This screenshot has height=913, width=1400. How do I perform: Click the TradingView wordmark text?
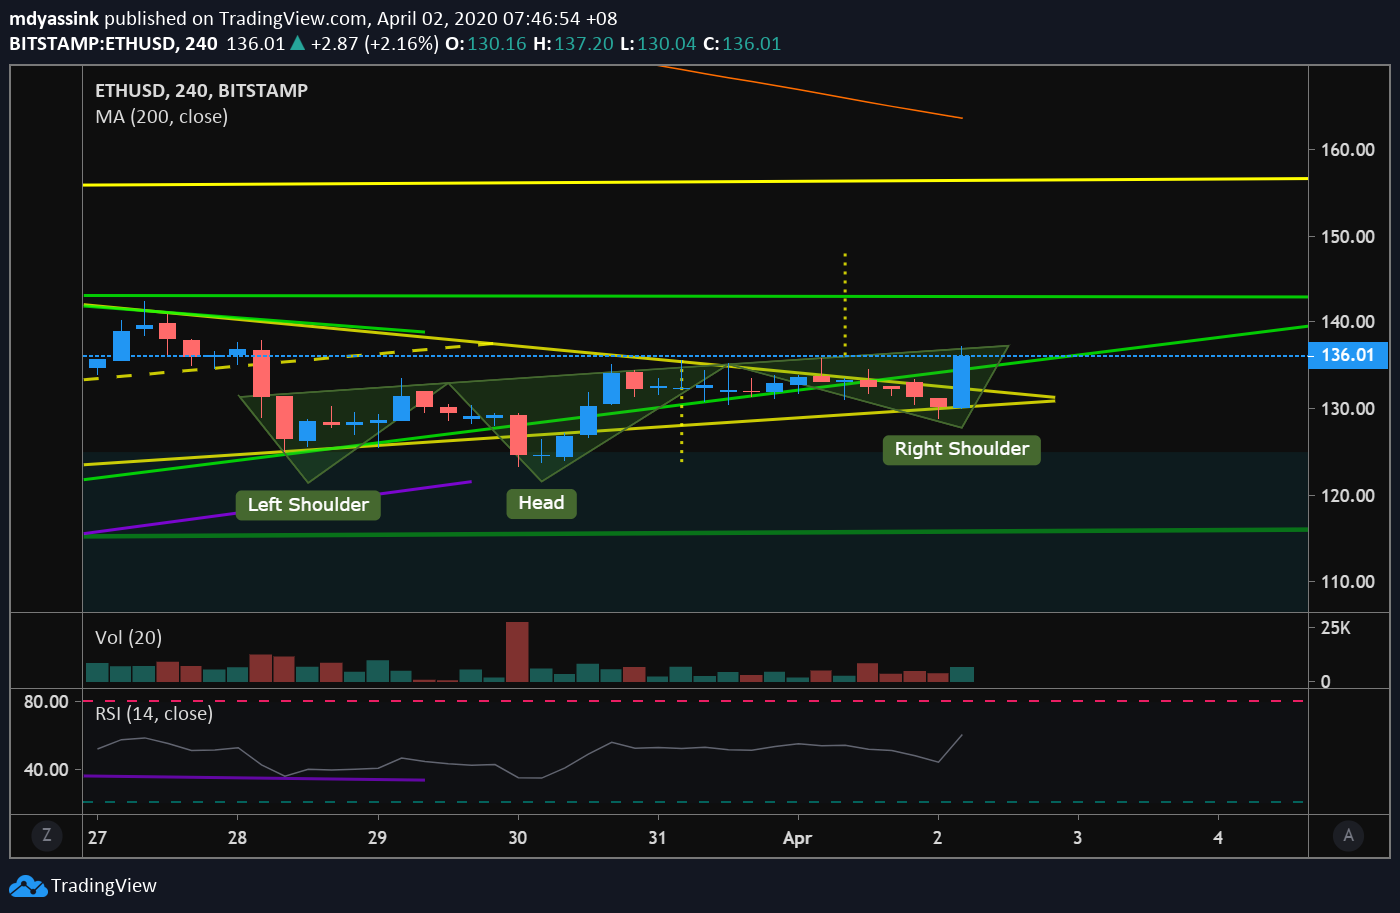pos(104,886)
